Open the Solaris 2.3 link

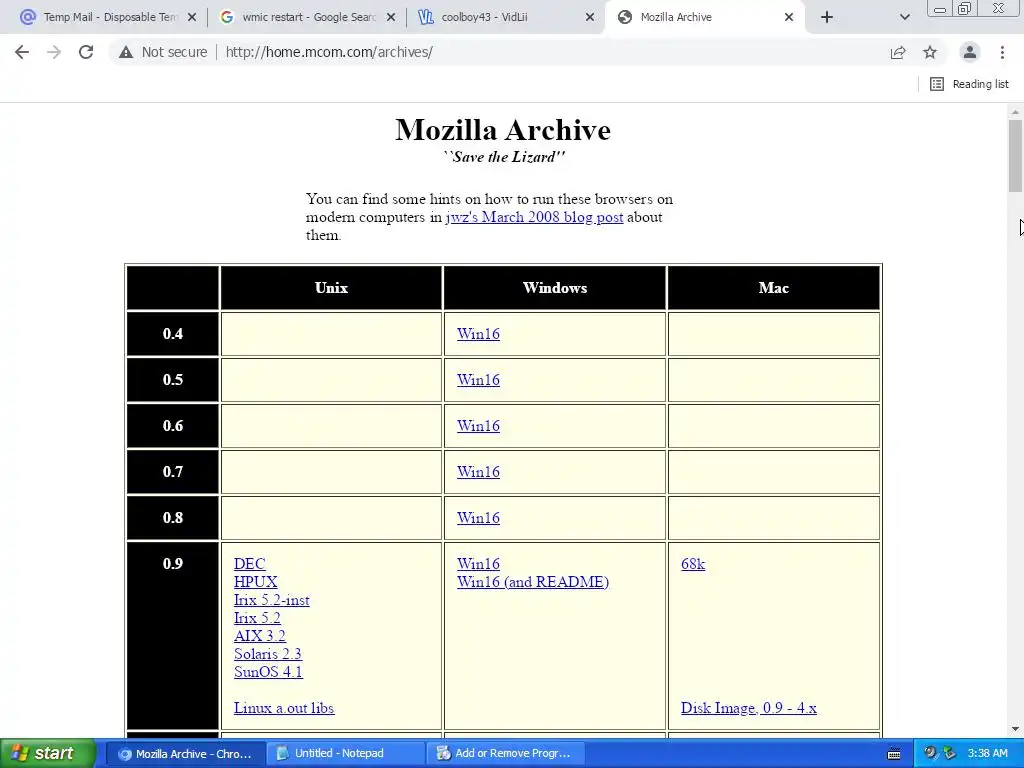click(x=268, y=654)
